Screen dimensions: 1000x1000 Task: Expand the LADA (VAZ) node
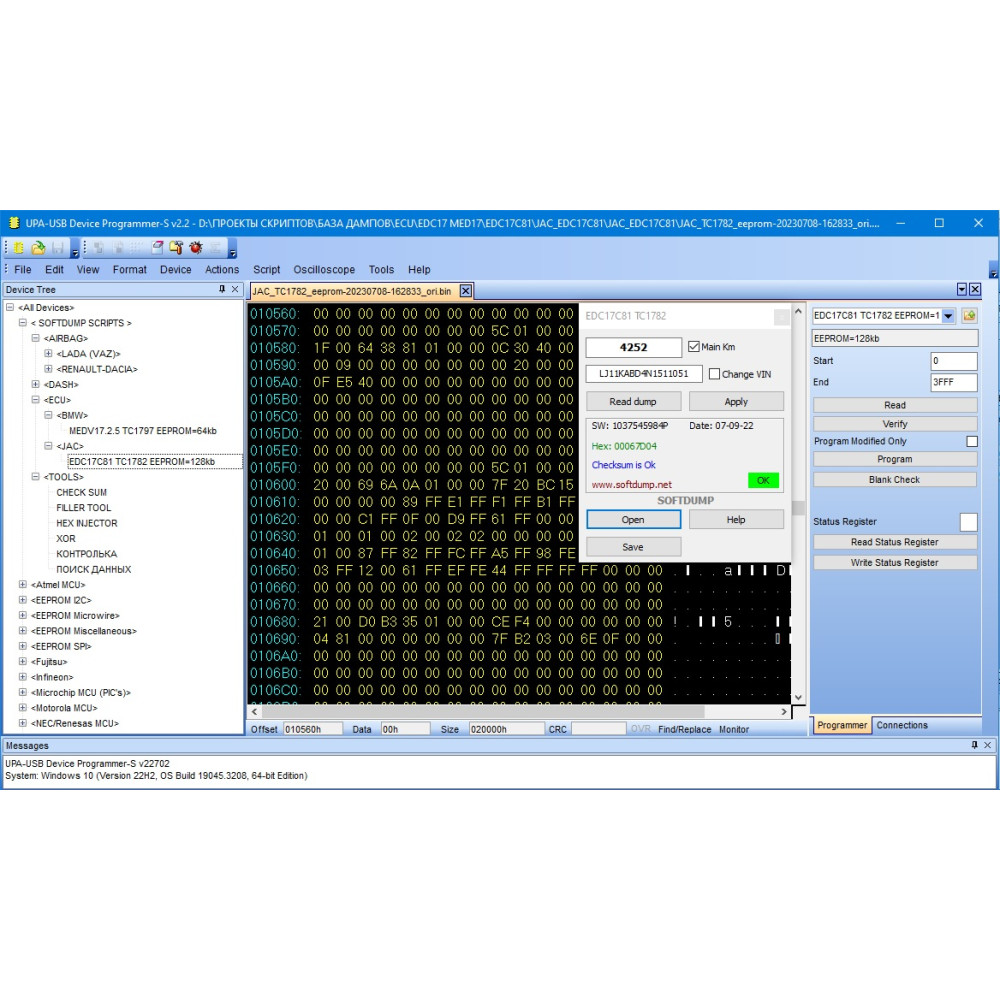click(x=48, y=353)
